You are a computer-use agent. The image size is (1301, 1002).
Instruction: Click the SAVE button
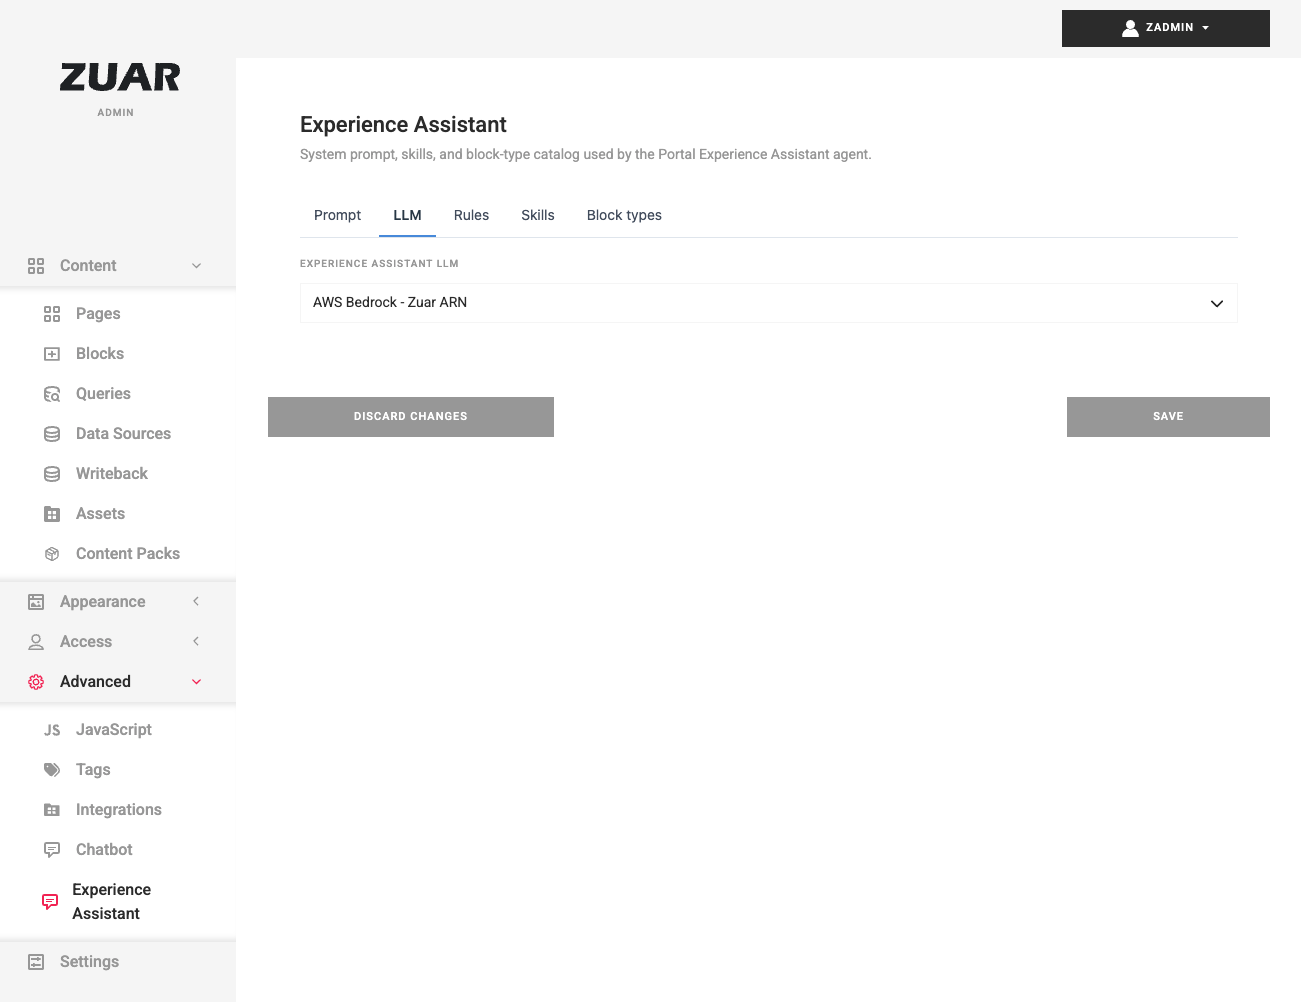(1168, 417)
